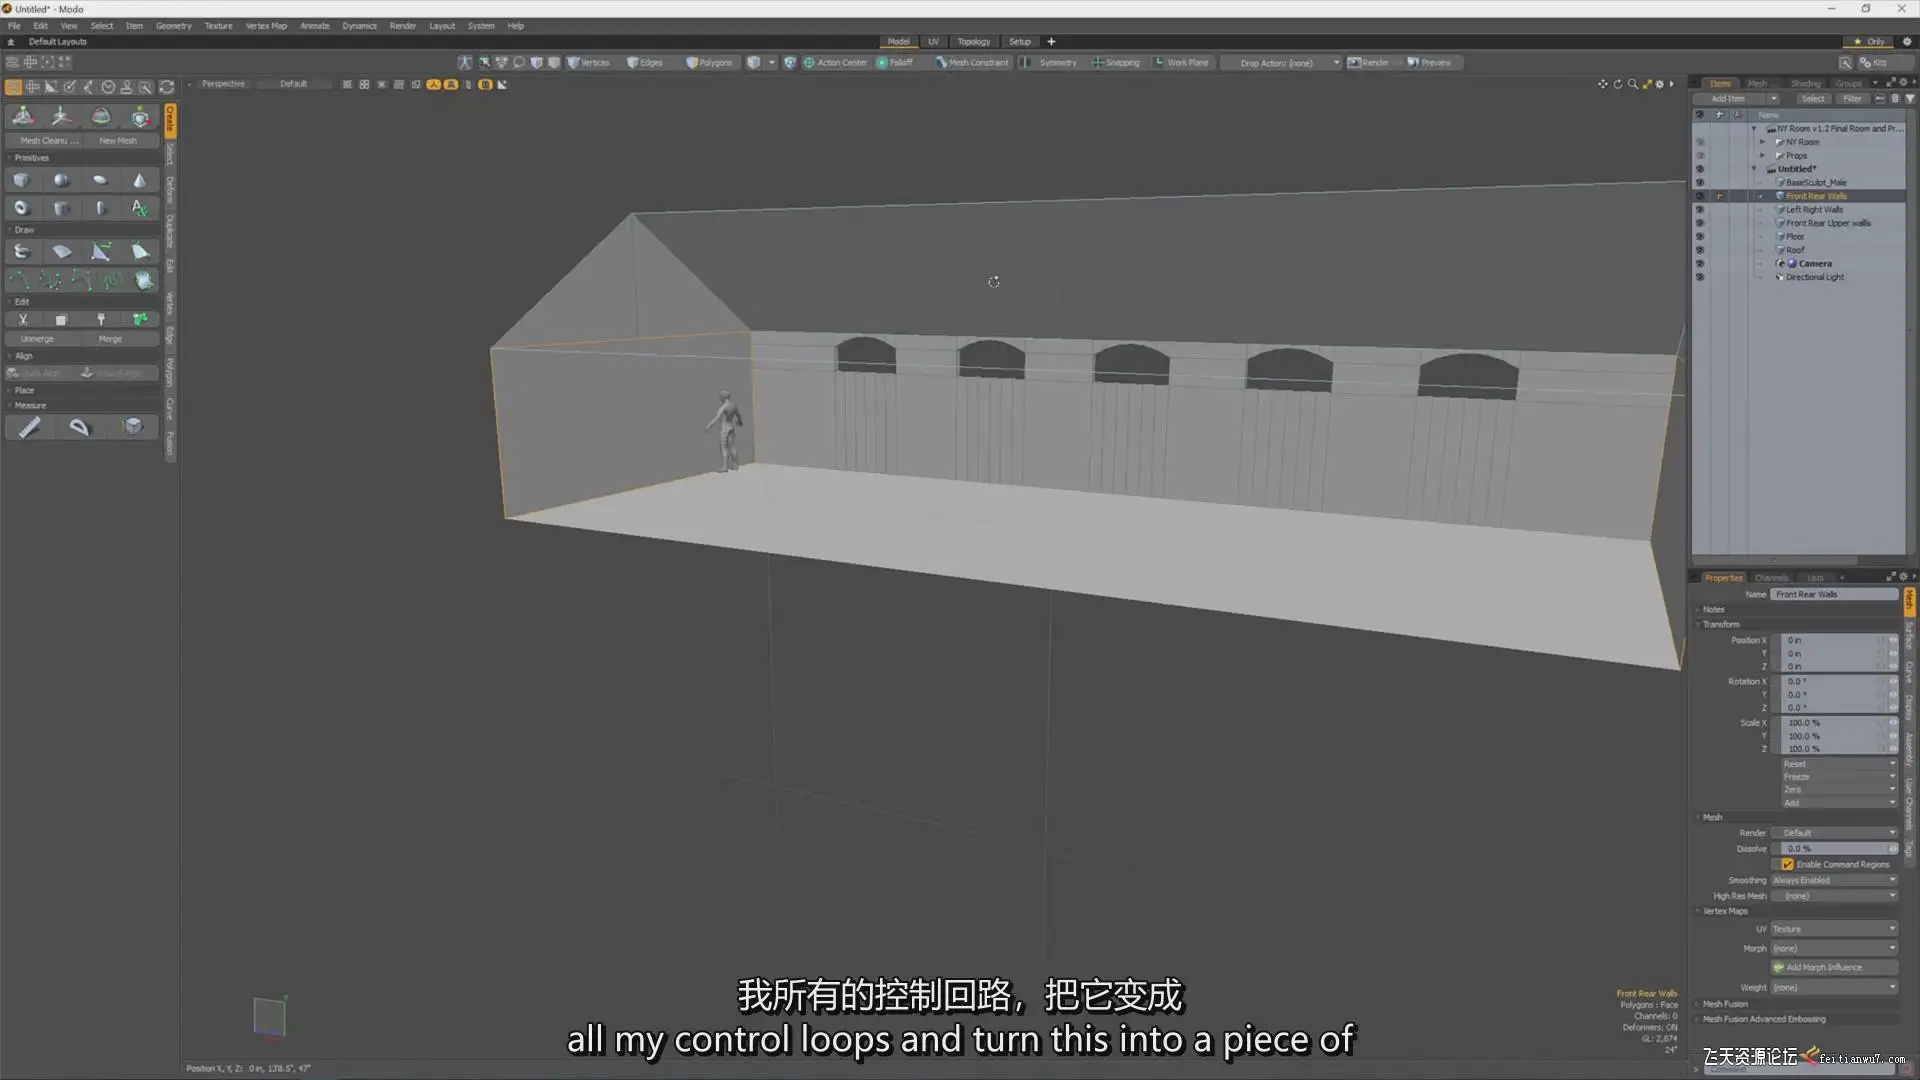Select the Torus primitive tool
This screenshot has height=1080, width=1920.
[21, 208]
